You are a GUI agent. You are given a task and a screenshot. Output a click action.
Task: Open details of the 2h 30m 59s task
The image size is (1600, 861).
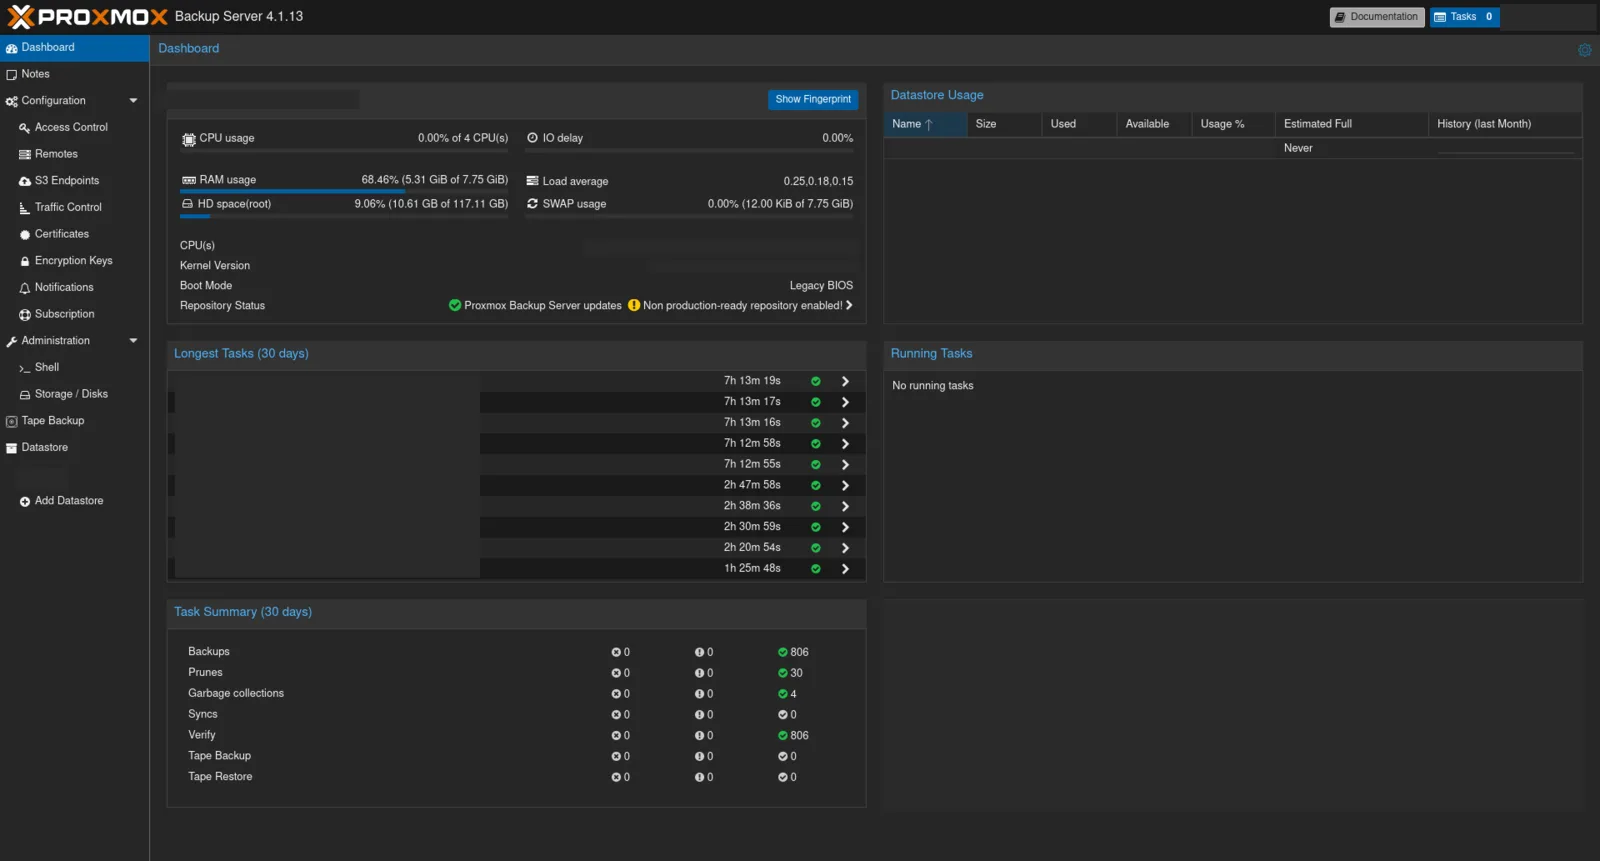pyautogui.click(x=845, y=527)
